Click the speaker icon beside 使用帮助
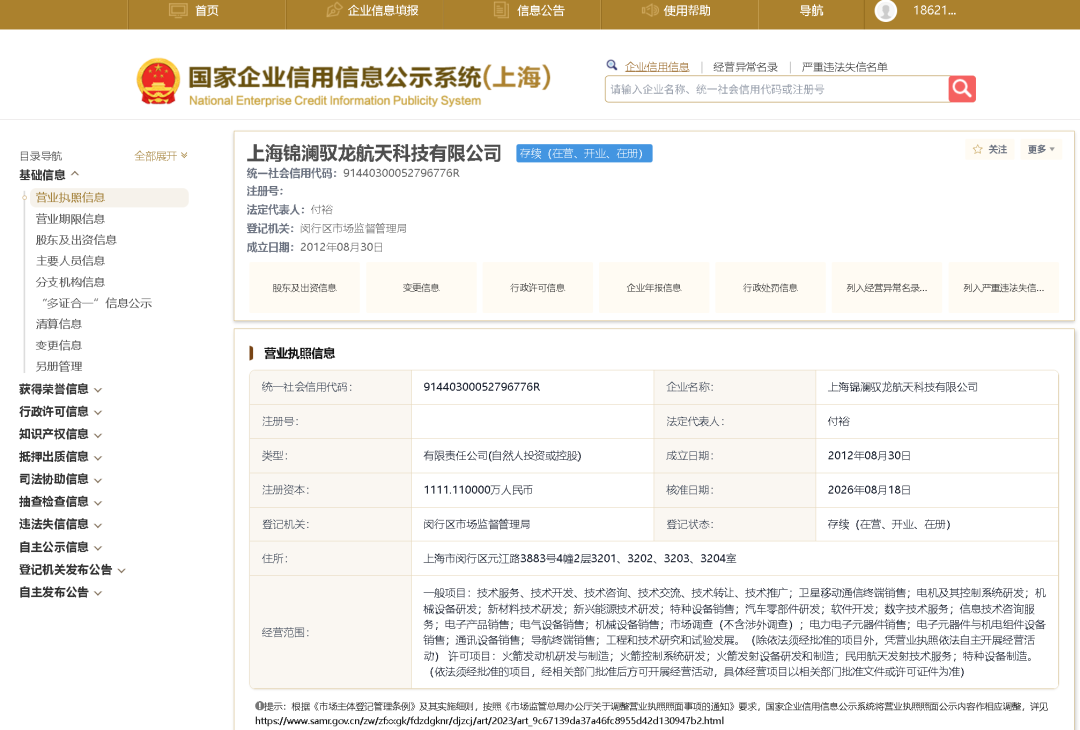Viewport: 1080px width, 730px height. coord(650,10)
